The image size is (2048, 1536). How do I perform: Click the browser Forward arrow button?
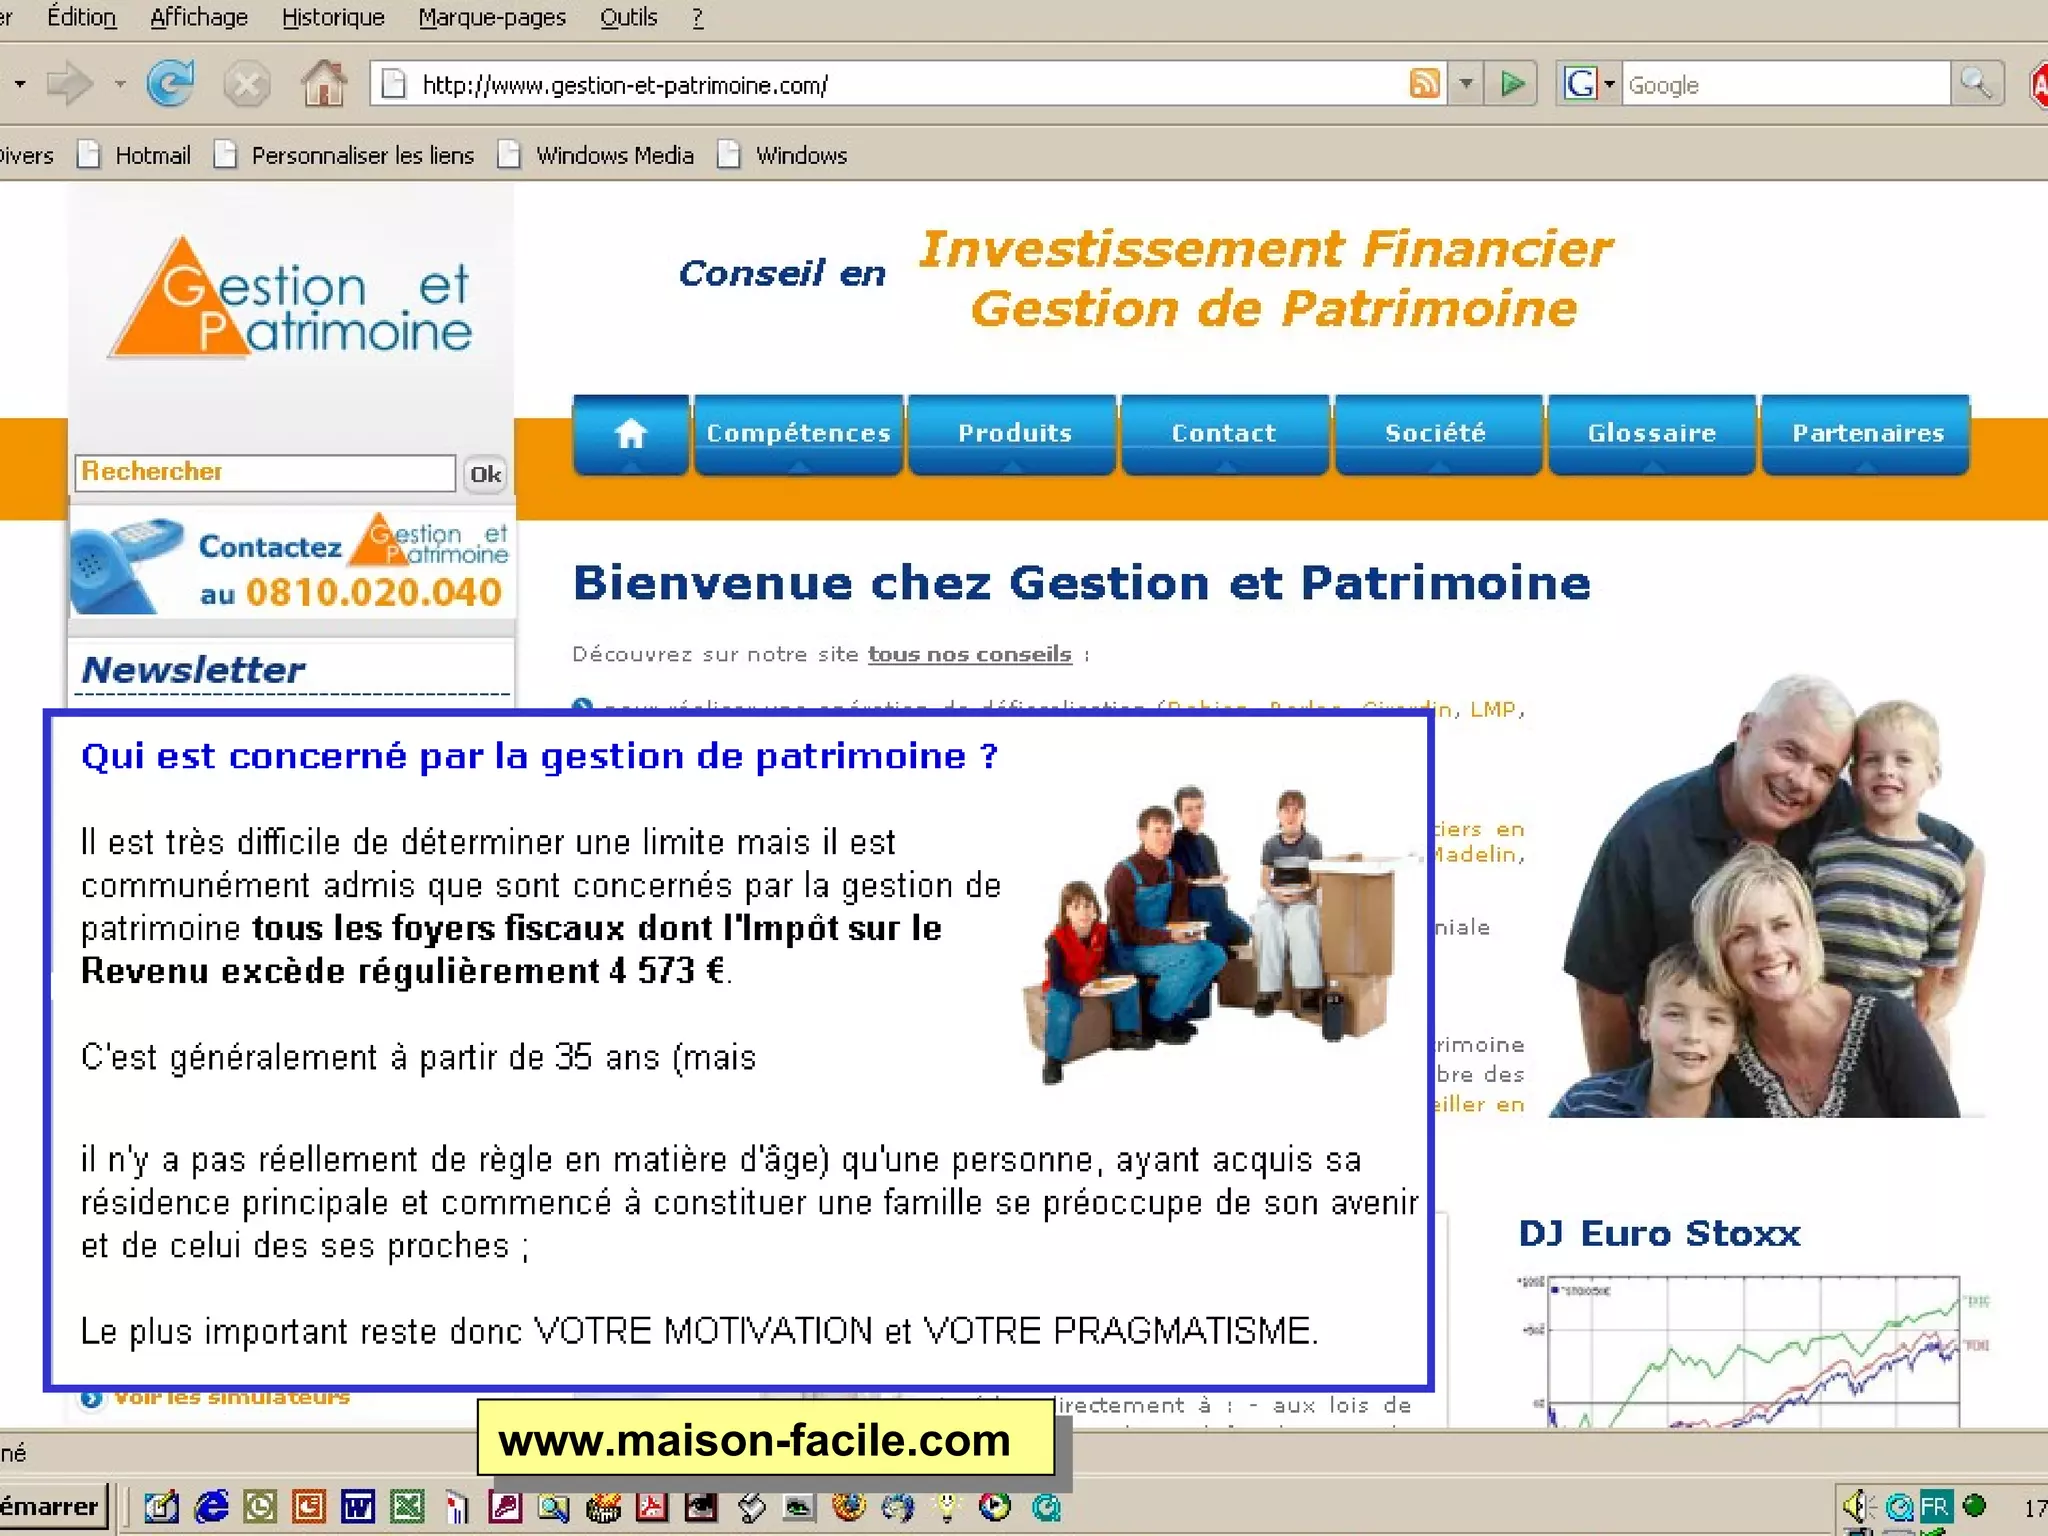(70, 84)
